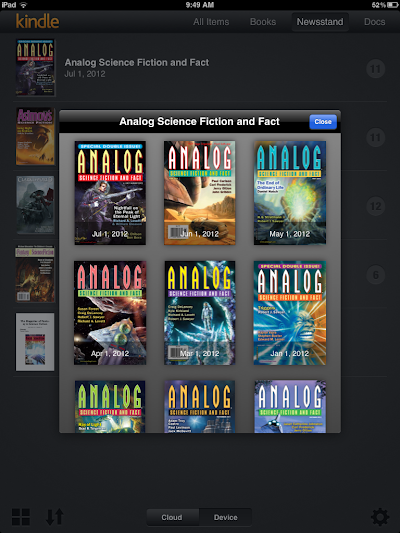Switch to grid view icon
The height and width of the screenshot is (533, 400).
pos(21,517)
